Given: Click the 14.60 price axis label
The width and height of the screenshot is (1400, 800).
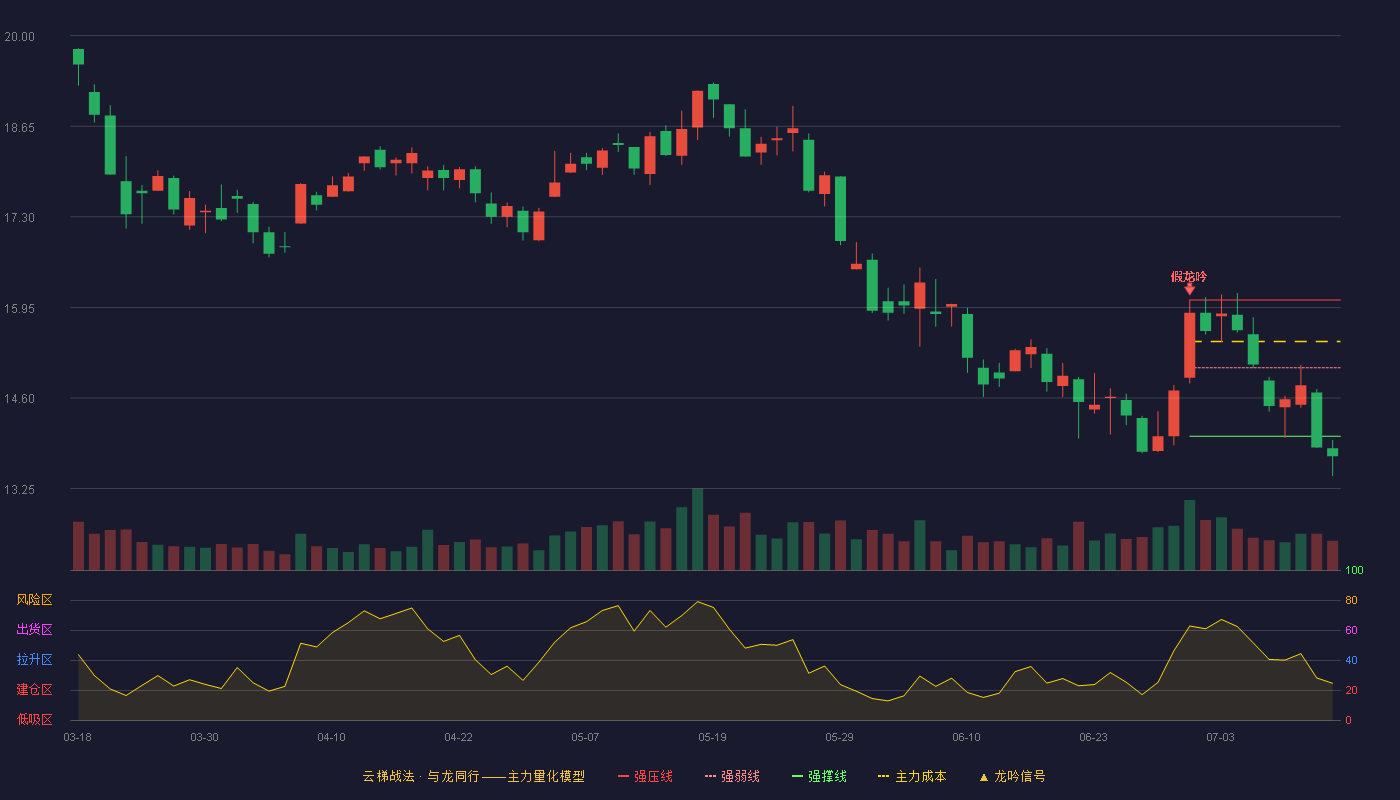Looking at the screenshot, I should coord(19,399).
